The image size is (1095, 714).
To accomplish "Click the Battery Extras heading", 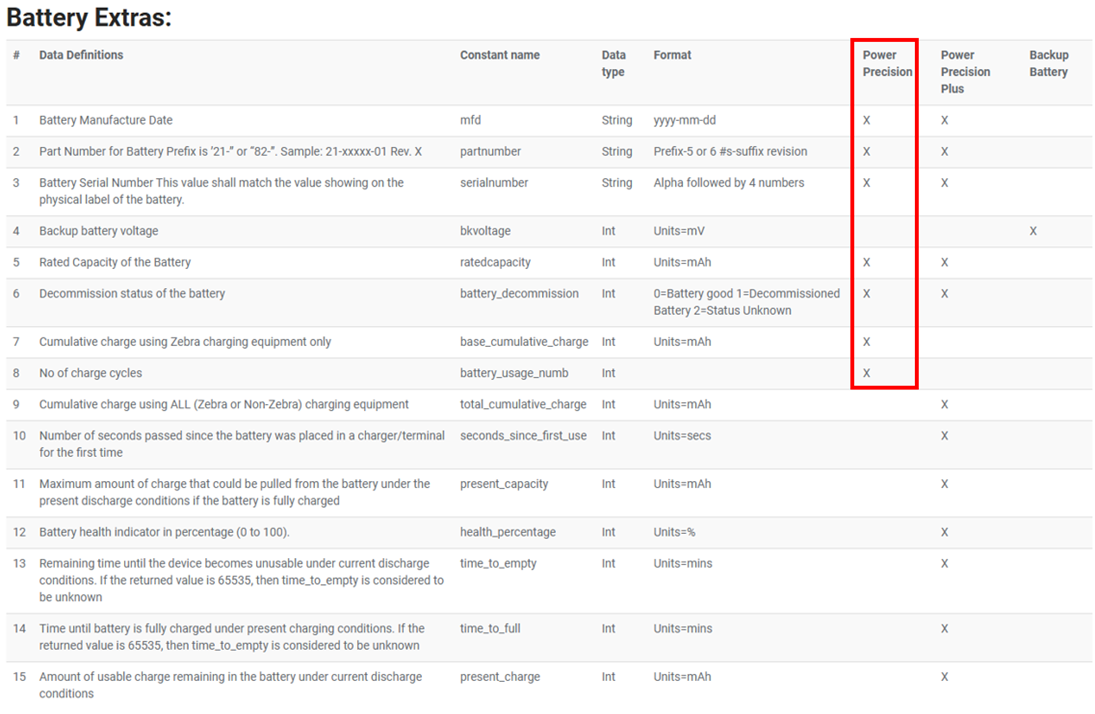I will (x=89, y=17).
